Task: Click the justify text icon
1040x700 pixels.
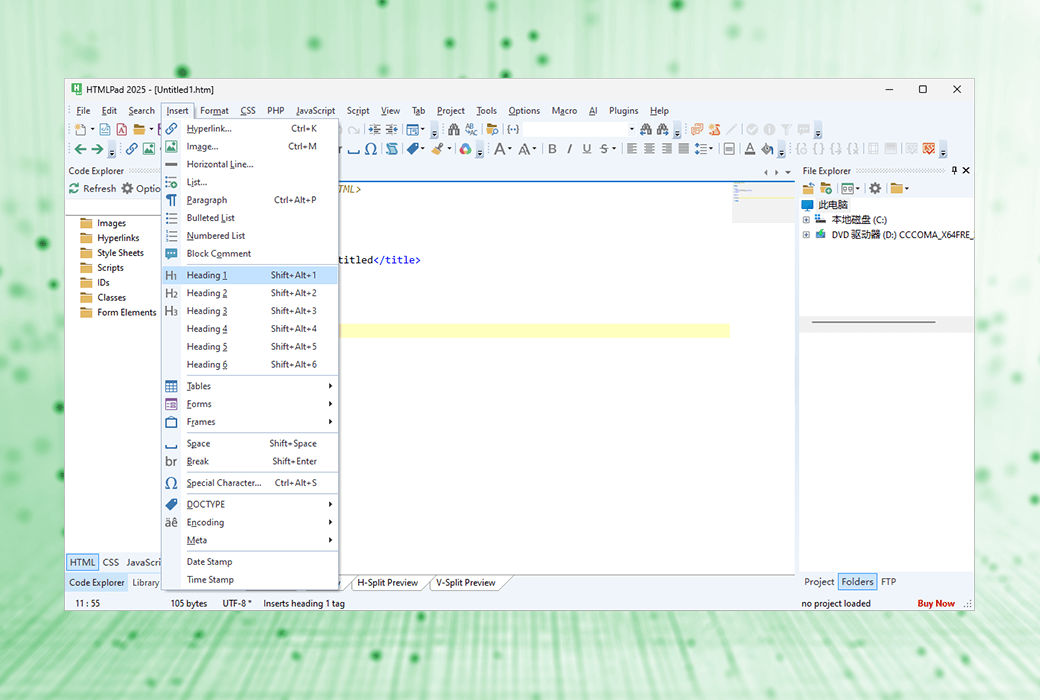Action: tap(684, 149)
